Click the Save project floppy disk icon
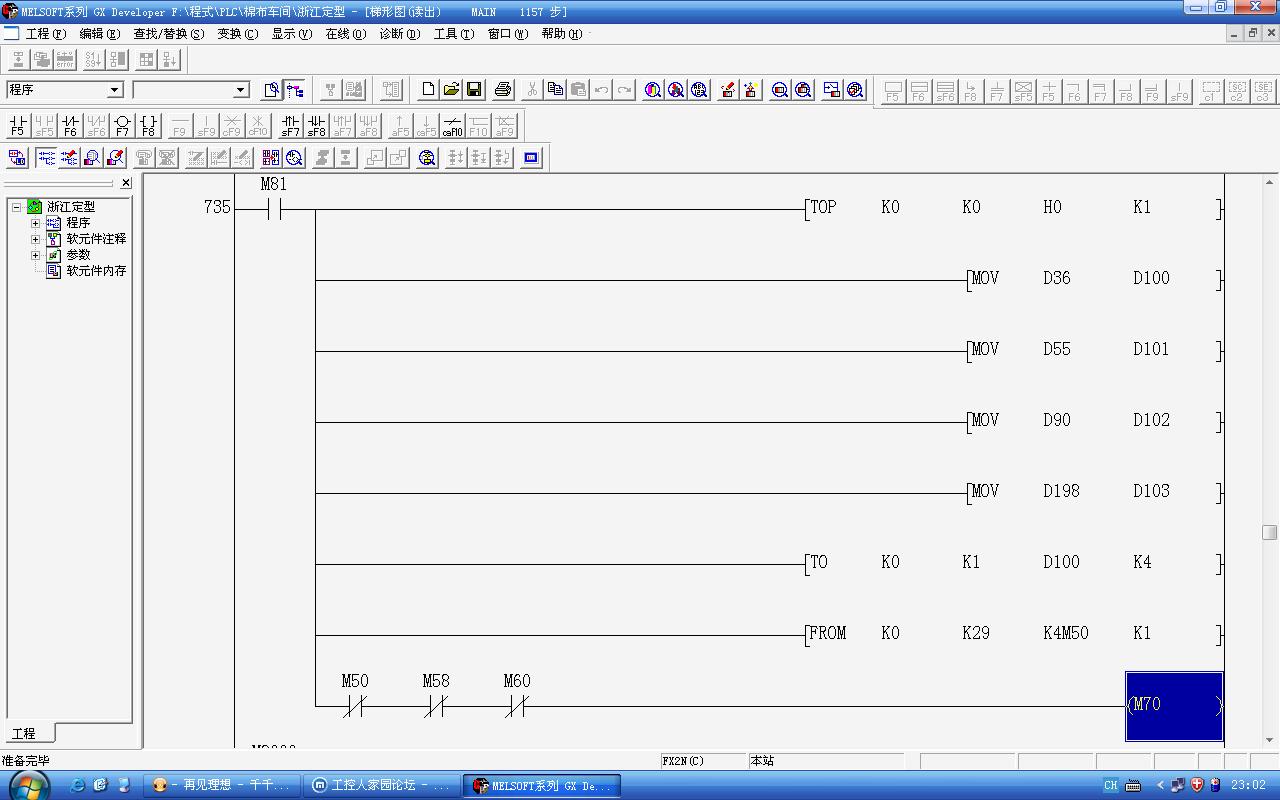Viewport: 1280px width, 800px height. point(474,90)
